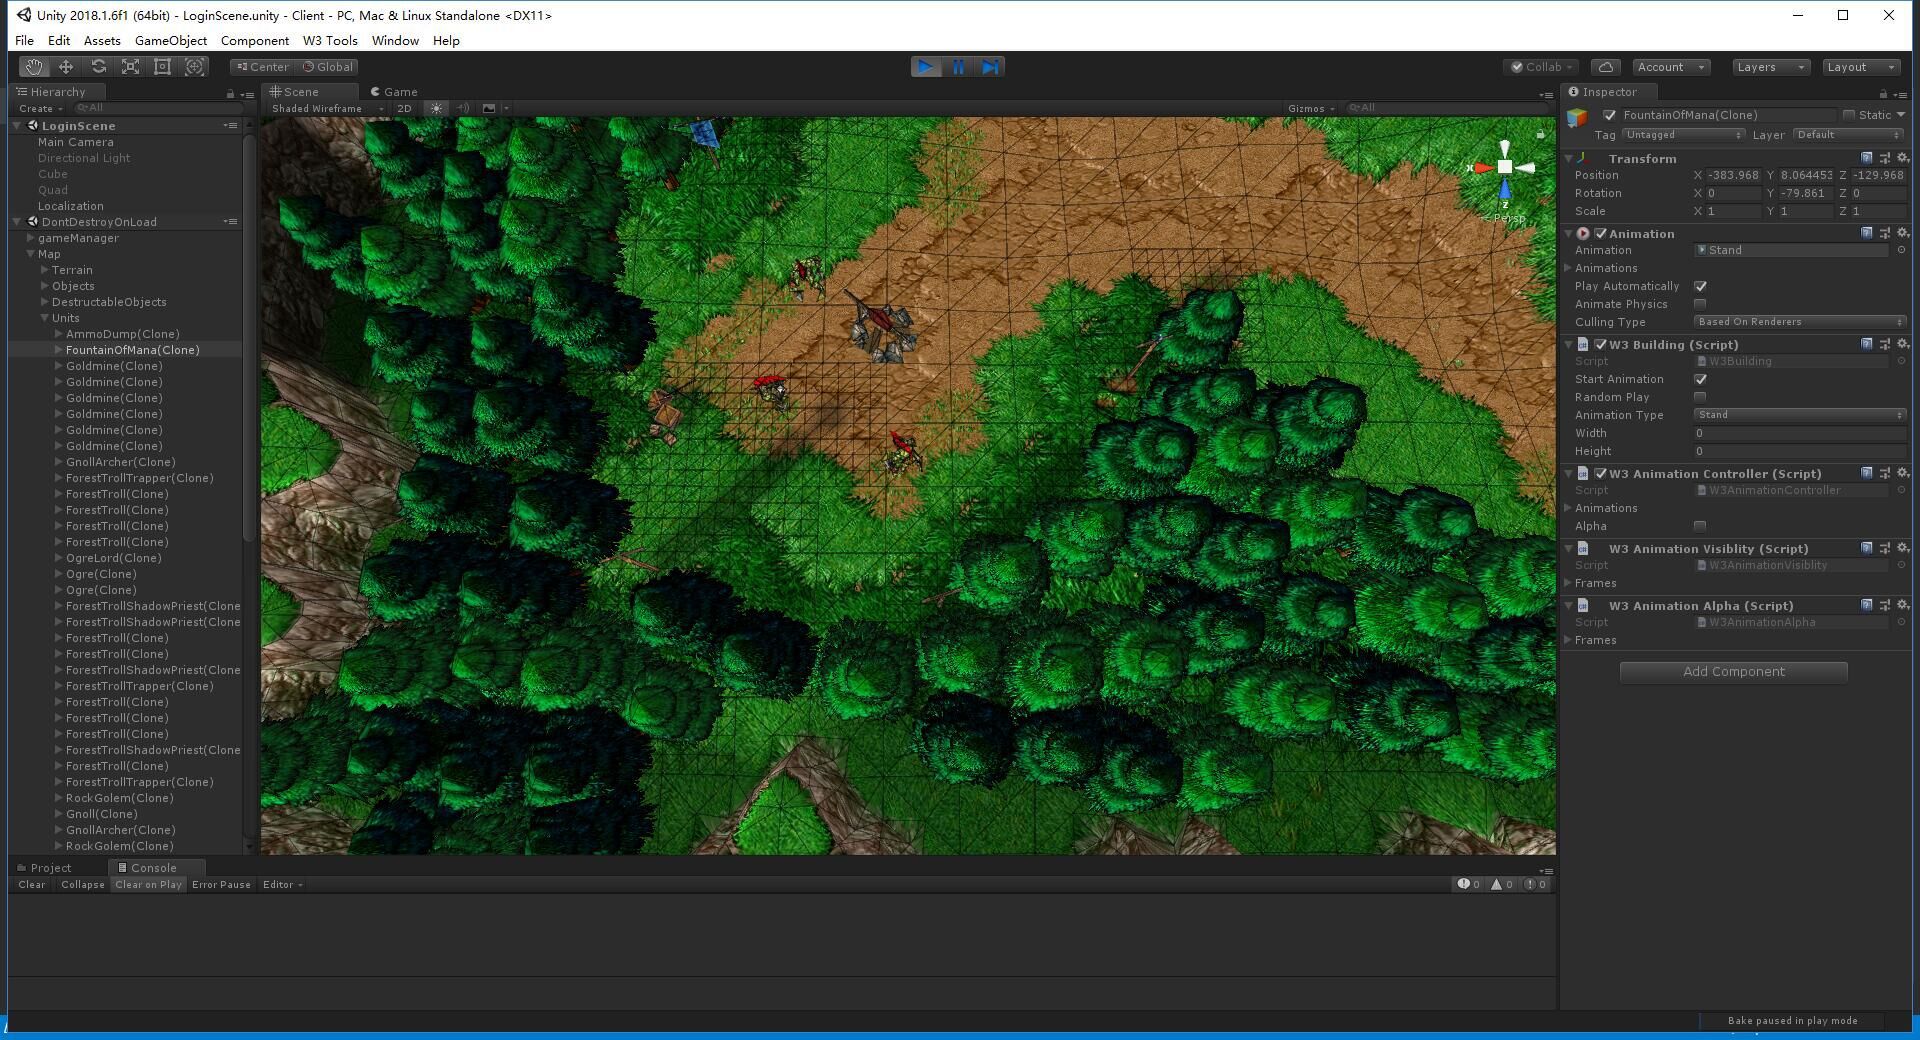Open the Layers dropdown
The width and height of the screenshot is (1920, 1040).
coord(1770,67)
